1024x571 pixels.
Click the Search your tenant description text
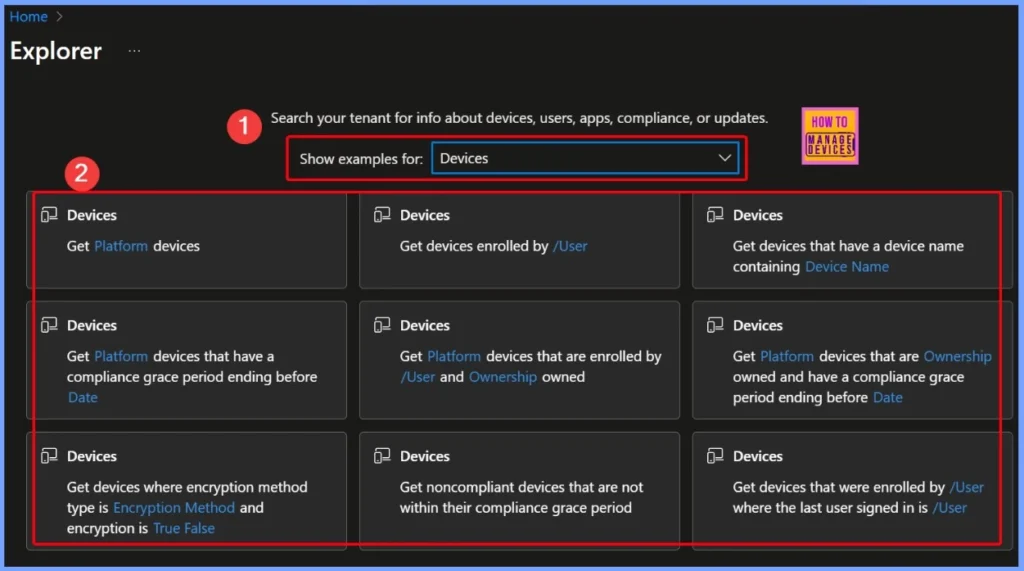(x=519, y=118)
